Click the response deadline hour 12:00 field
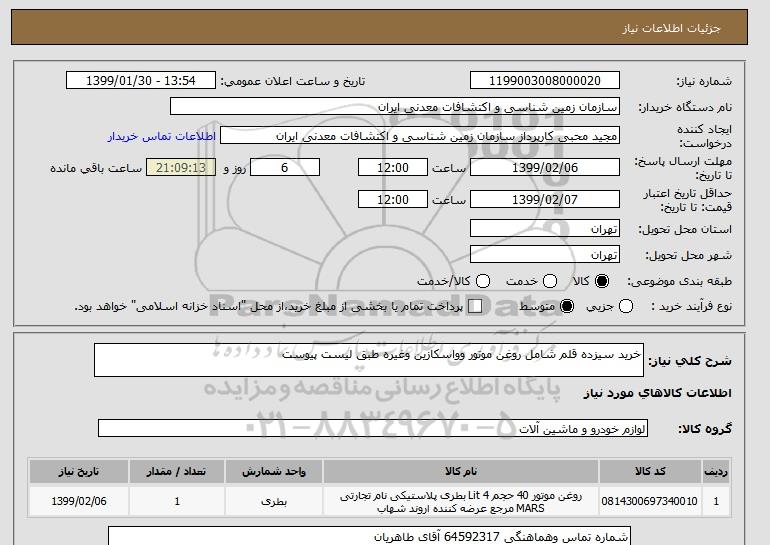This screenshot has width=770, height=545. click(x=393, y=167)
